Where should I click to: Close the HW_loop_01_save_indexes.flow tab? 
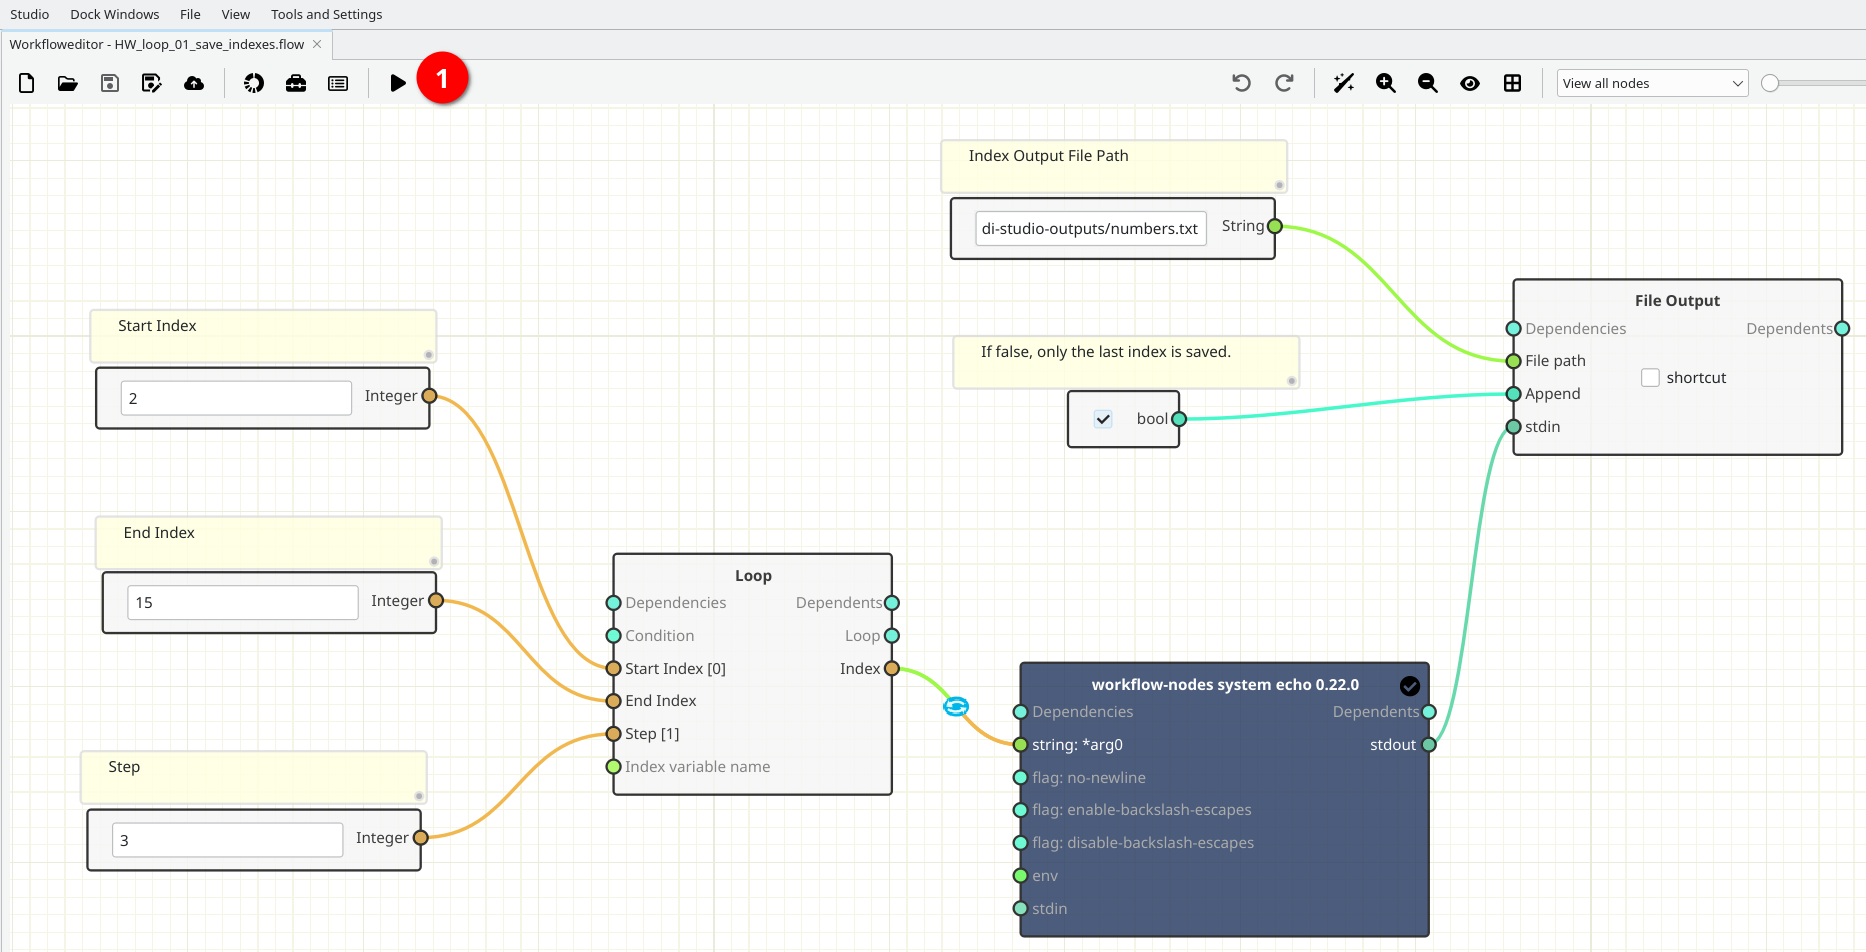click(x=317, y=44)
